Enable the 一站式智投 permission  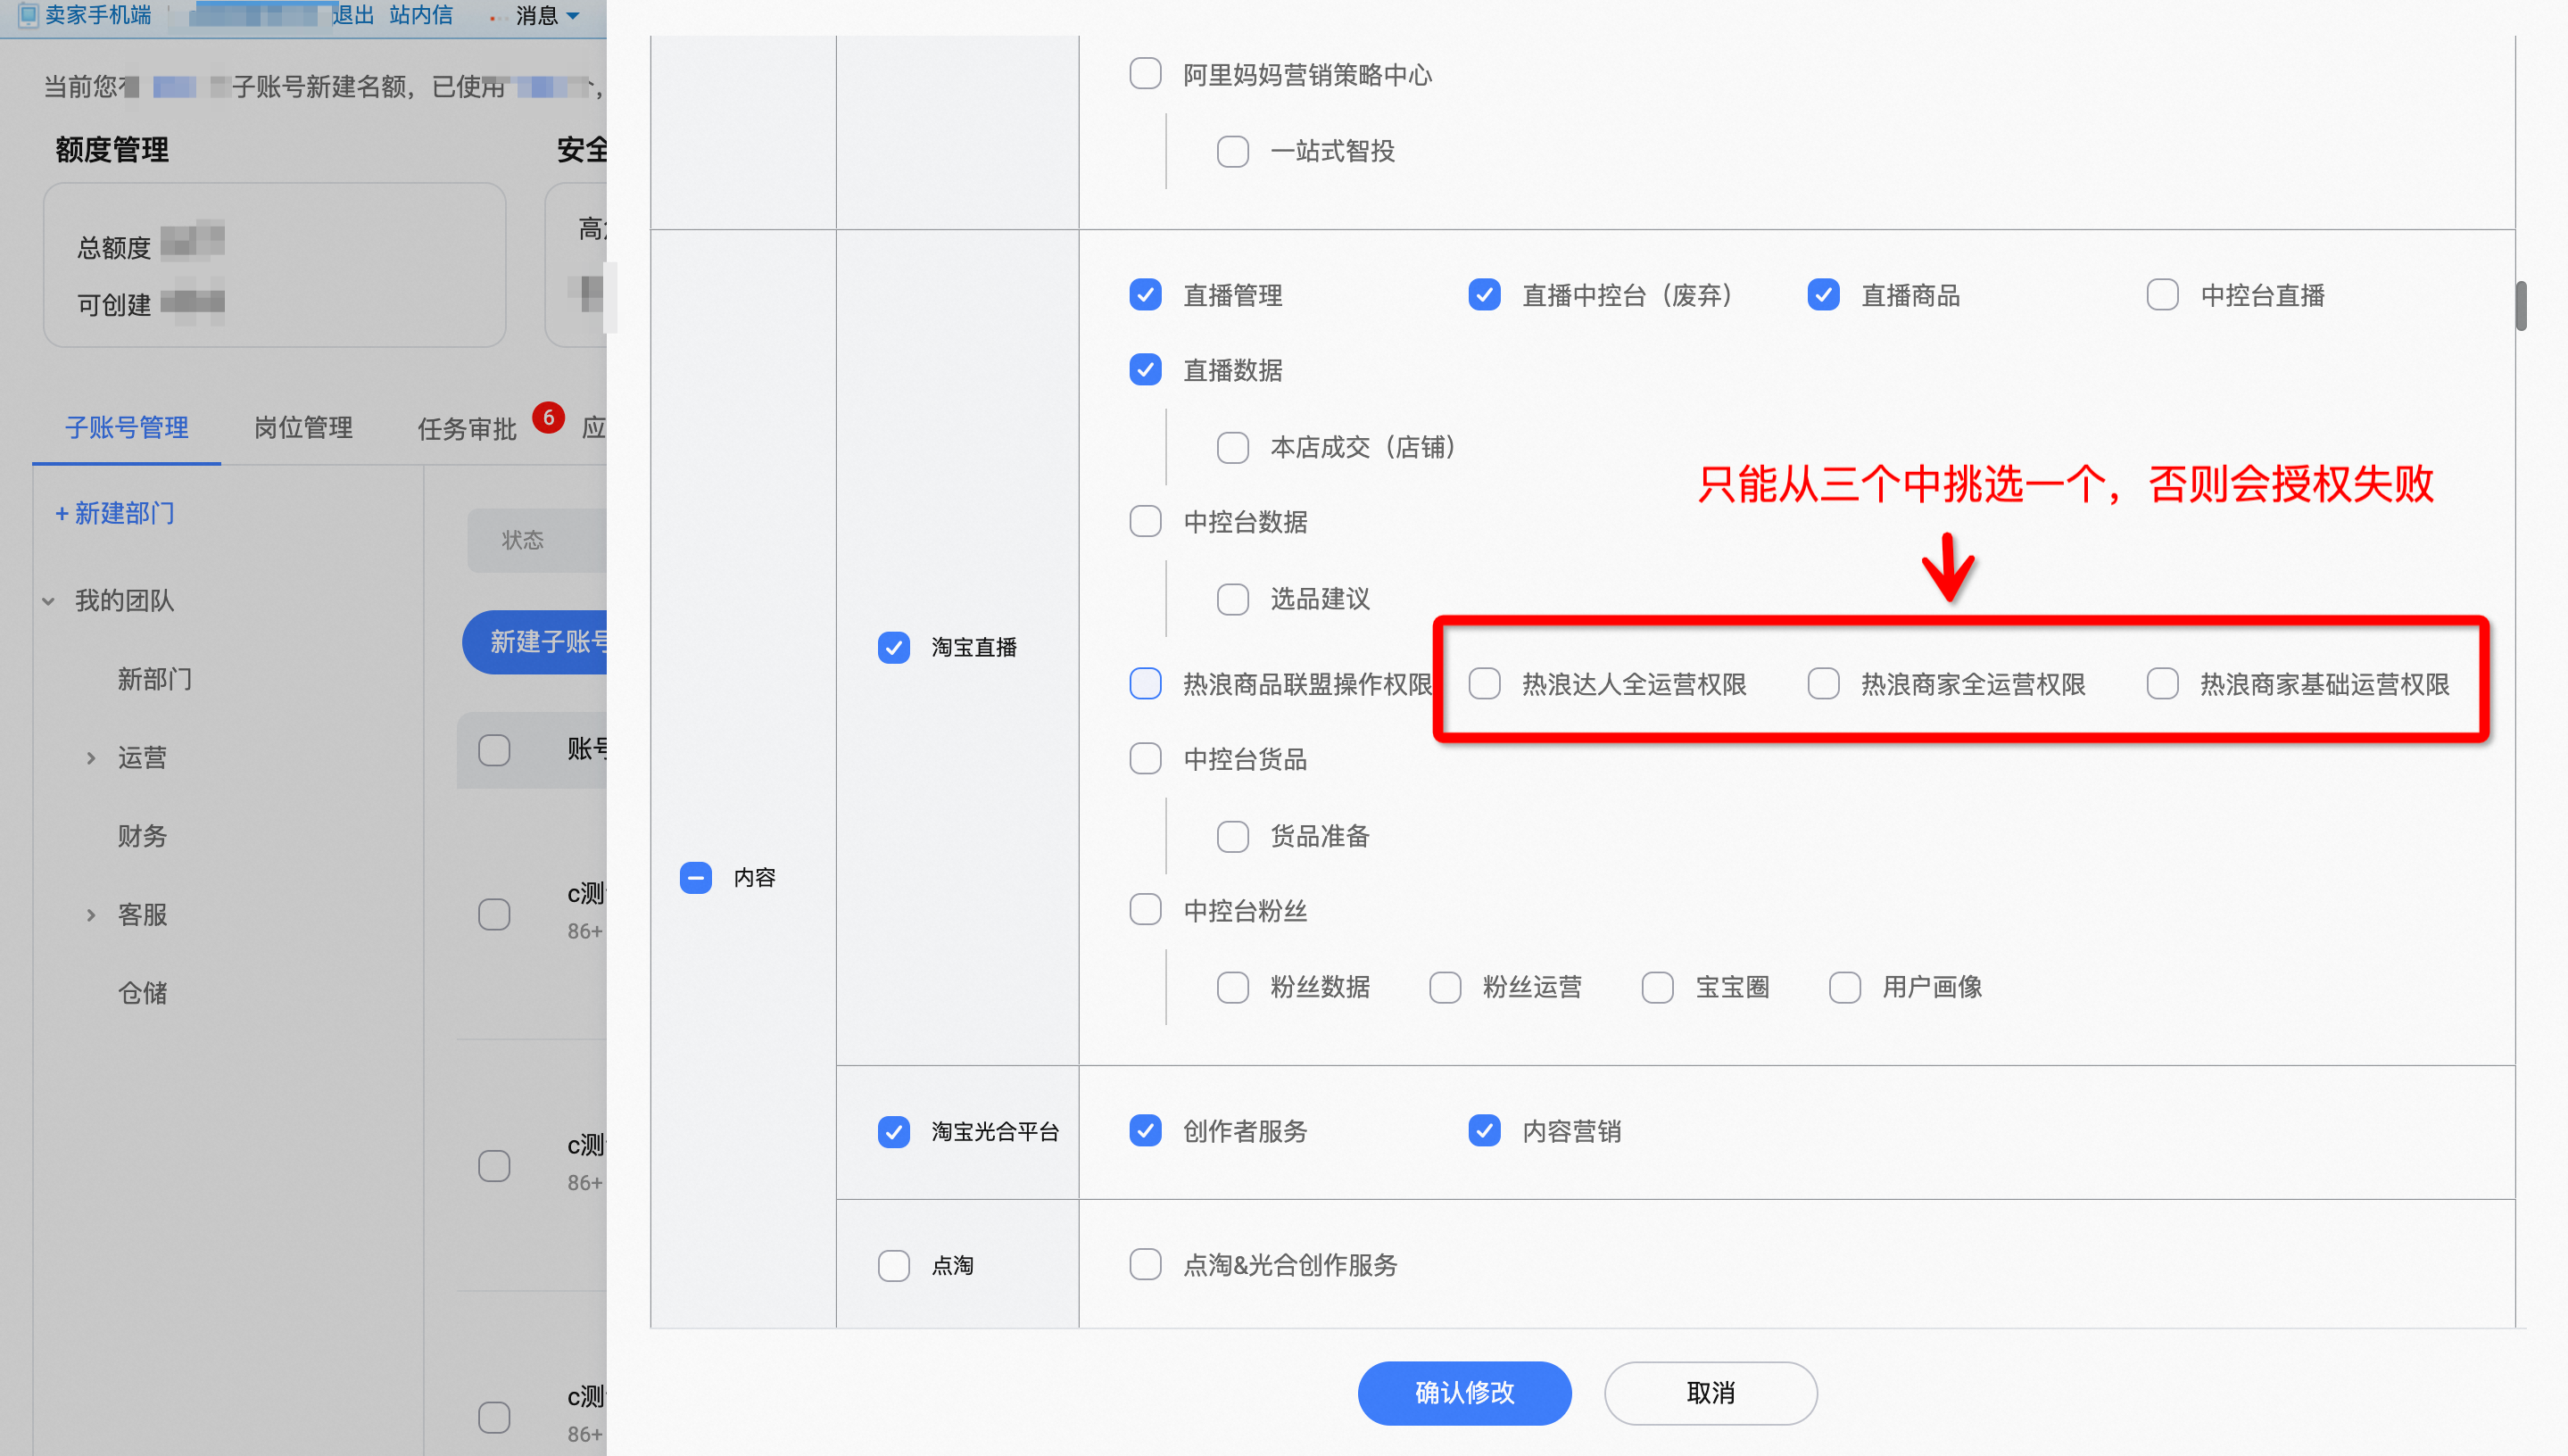tap(1232, 151)
